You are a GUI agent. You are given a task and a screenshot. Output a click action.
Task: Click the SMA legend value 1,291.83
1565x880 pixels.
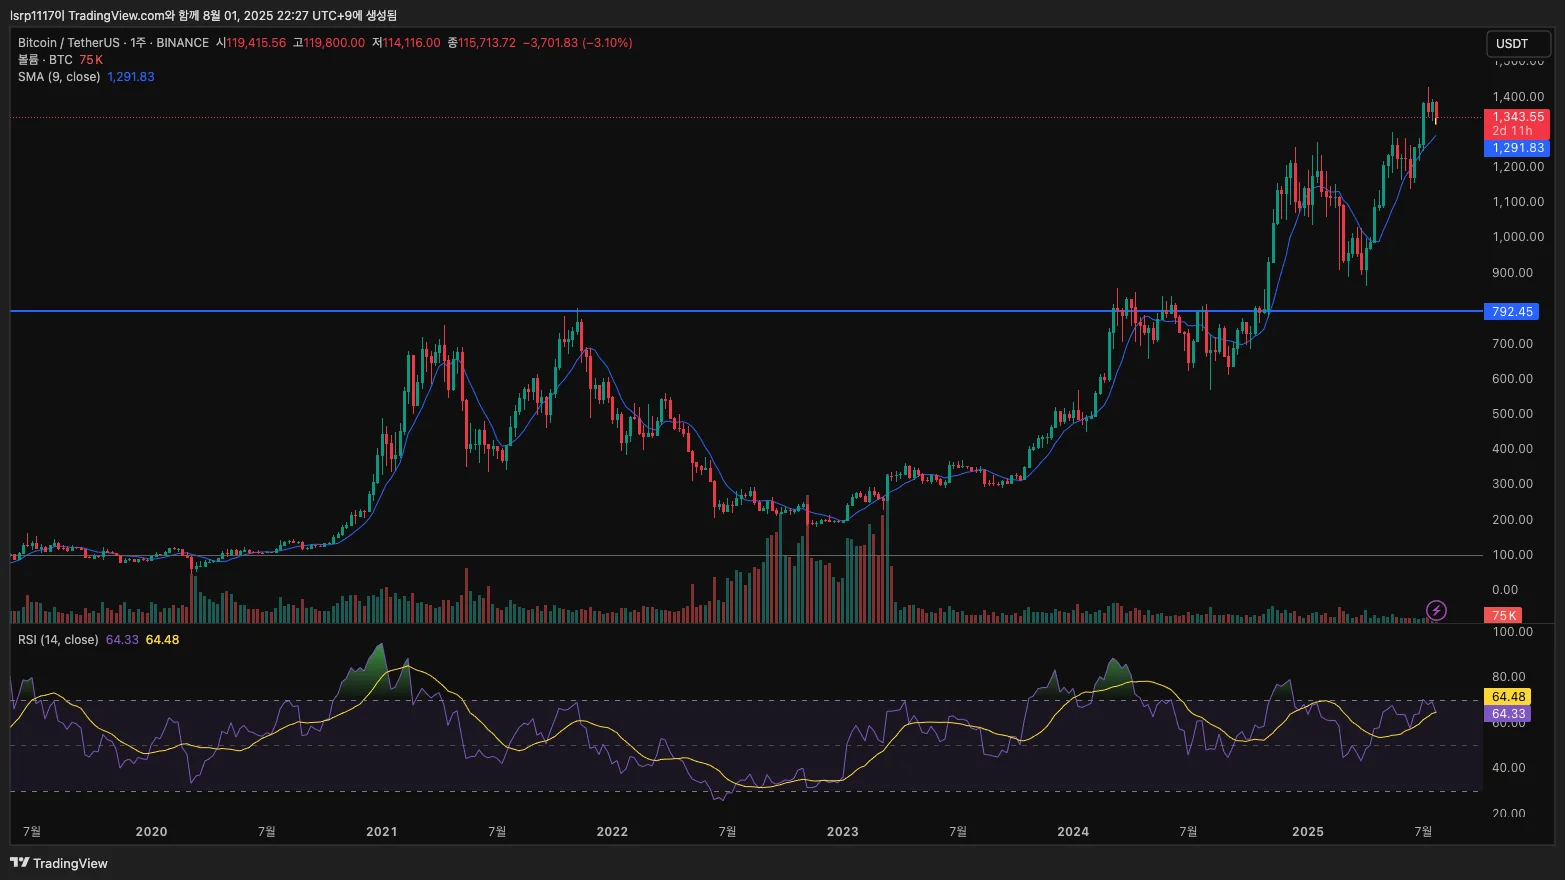click(x=131, y=77)
